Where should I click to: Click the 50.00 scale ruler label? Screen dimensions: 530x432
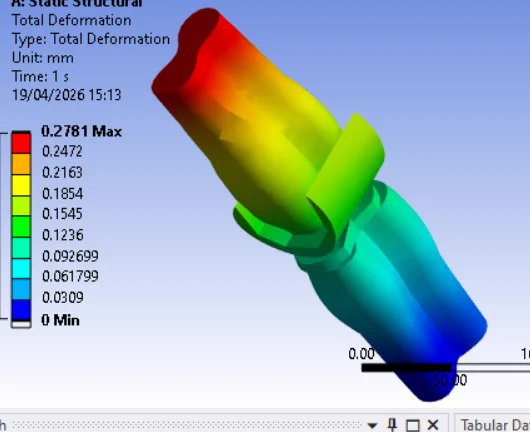[450, 380]
